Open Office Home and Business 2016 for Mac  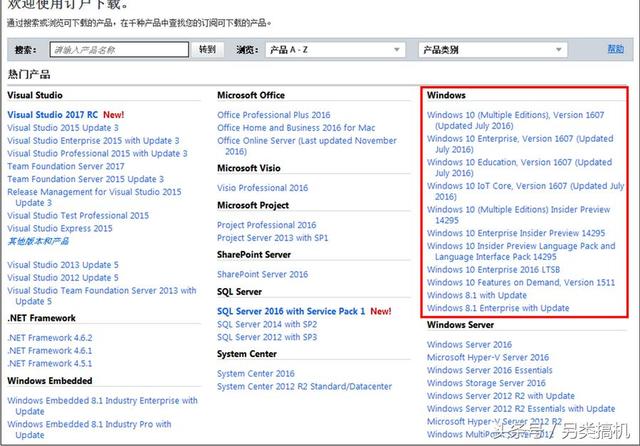click(x=296, y=128)
